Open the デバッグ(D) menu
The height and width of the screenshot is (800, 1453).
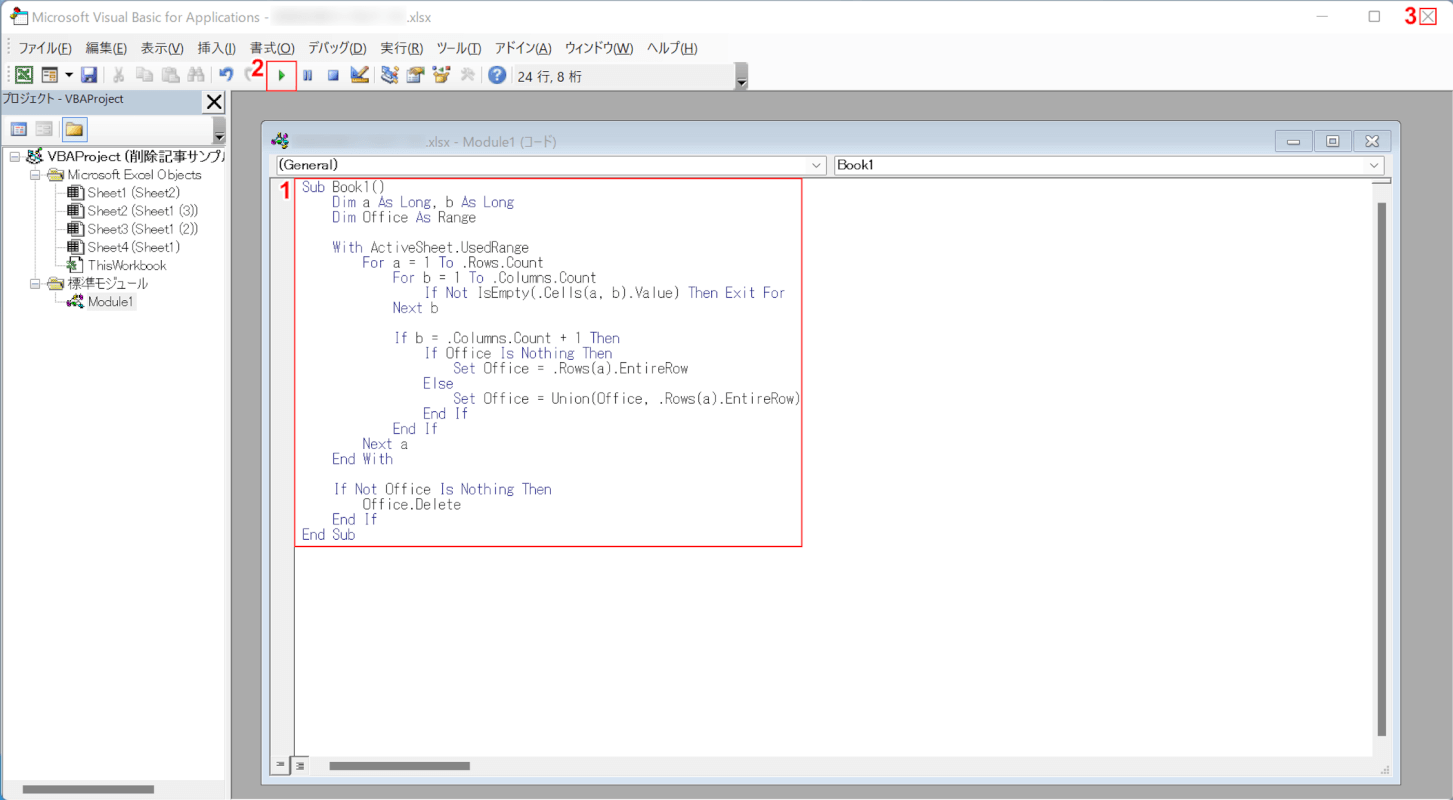(x=337, y=48)
